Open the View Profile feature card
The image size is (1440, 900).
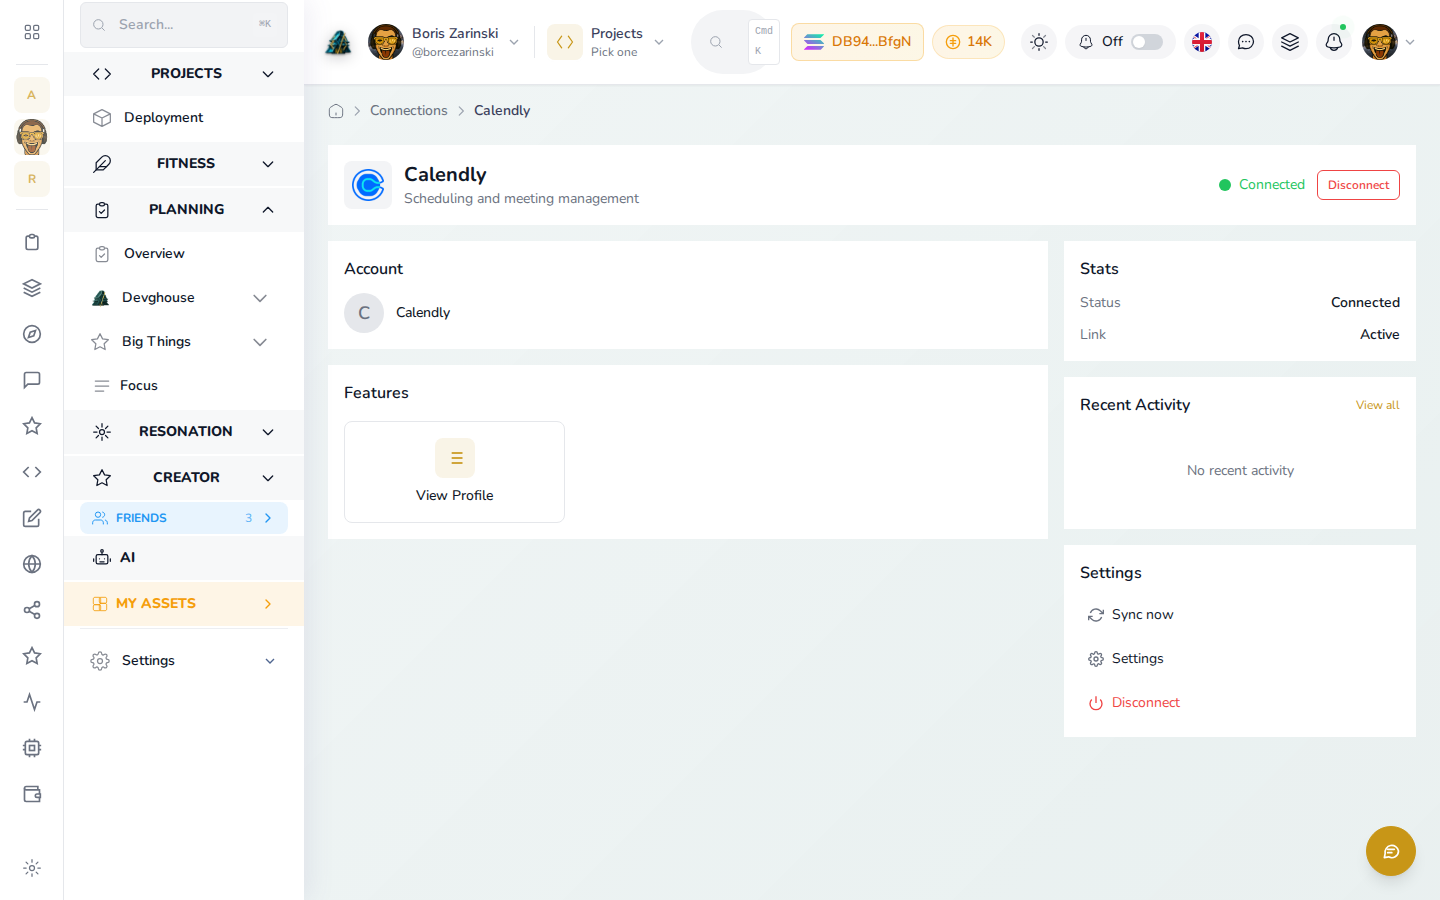[454, 472]
